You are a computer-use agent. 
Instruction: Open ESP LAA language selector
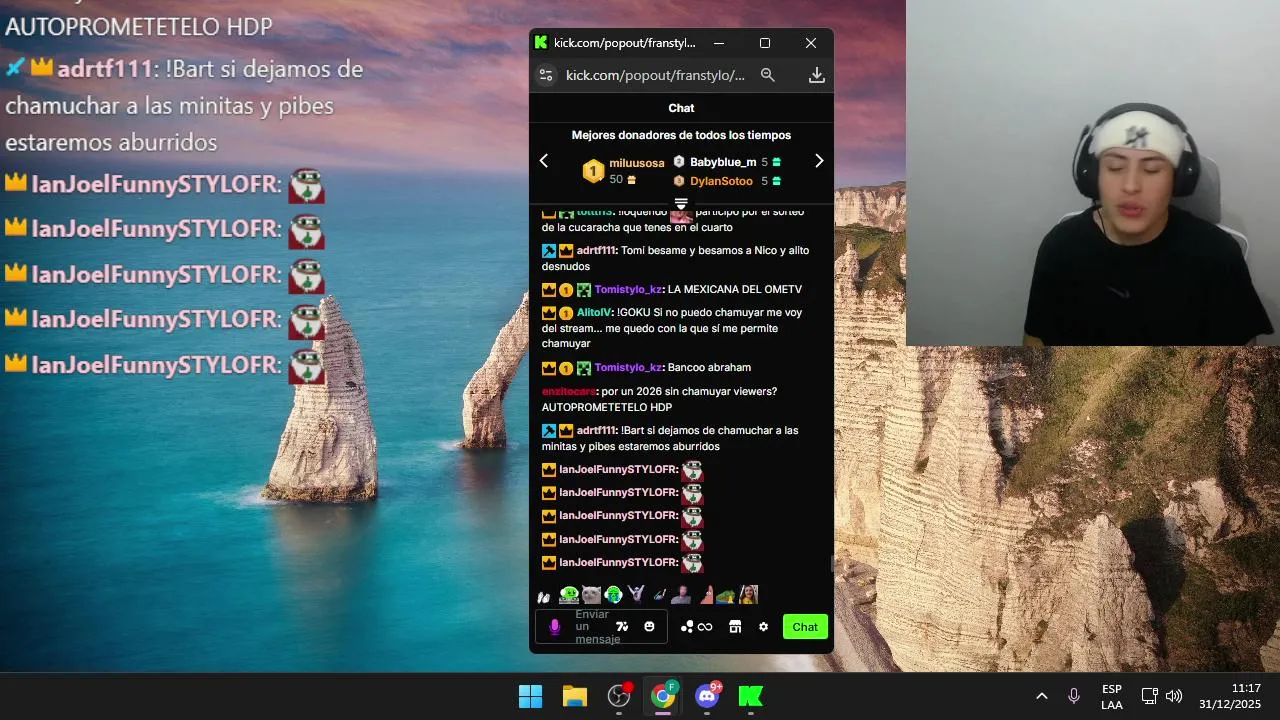pos(1112,697)
